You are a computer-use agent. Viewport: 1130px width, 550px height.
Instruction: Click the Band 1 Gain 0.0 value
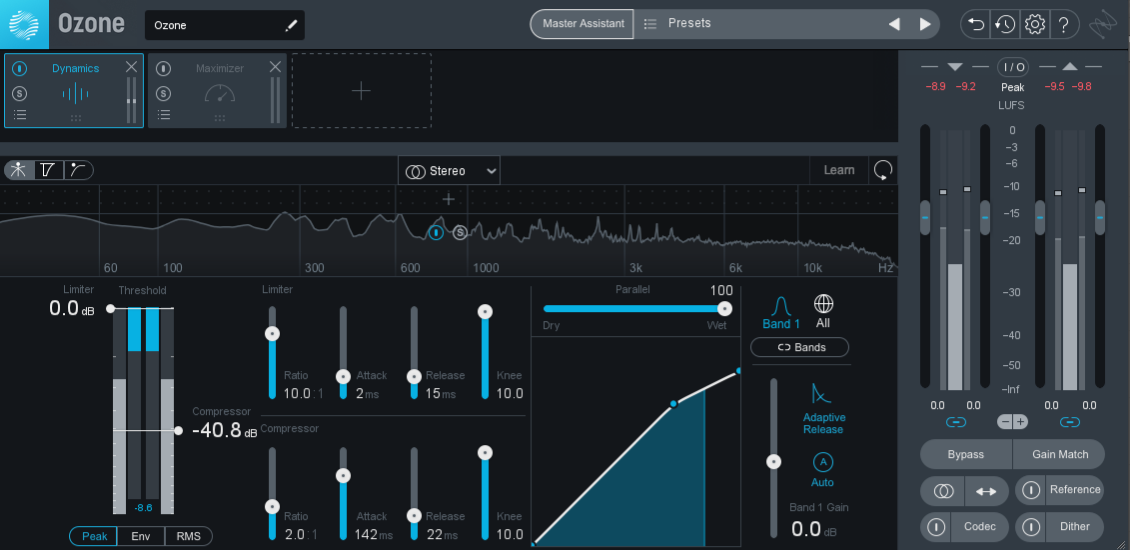tap(806, 529)
